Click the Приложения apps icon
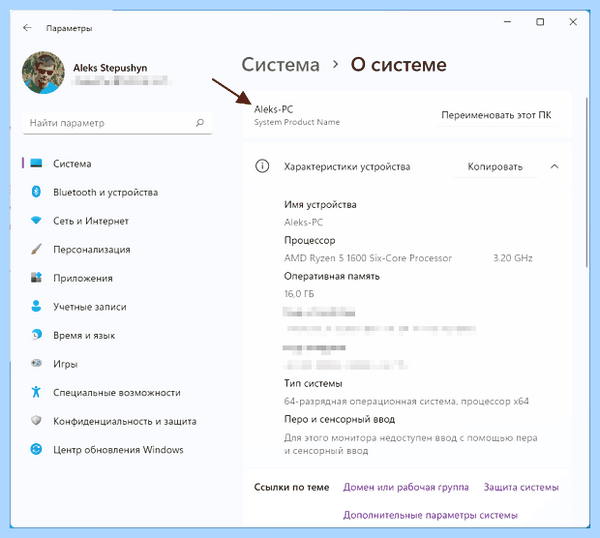The image size is (600, 538). coord(36,277)
